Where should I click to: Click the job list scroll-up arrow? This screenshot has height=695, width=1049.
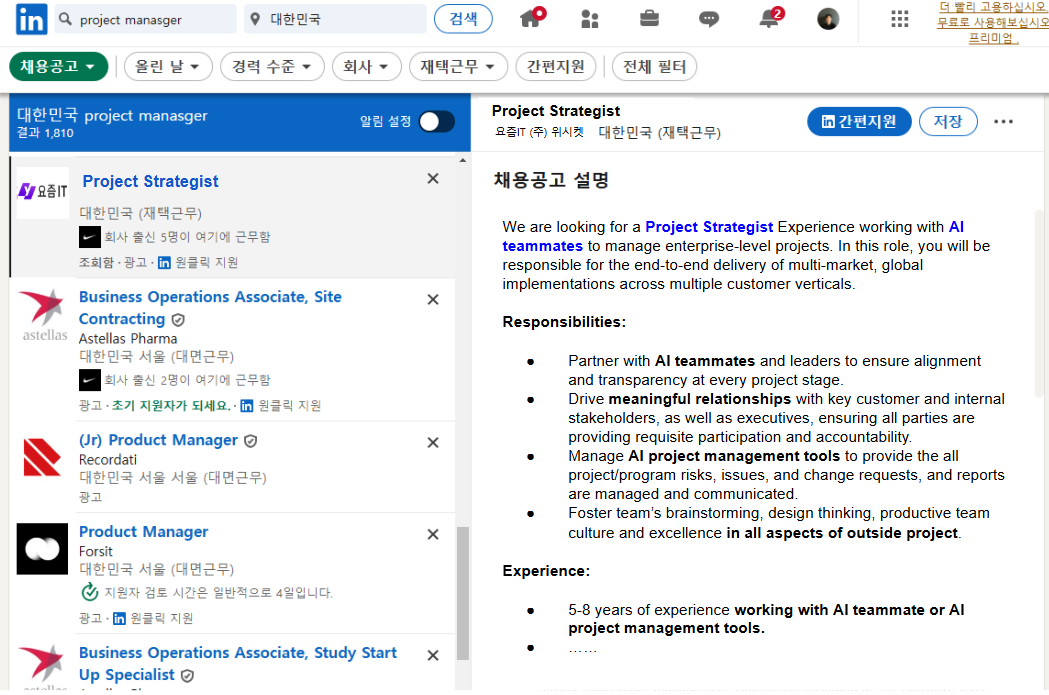click(x=462, y=161)
